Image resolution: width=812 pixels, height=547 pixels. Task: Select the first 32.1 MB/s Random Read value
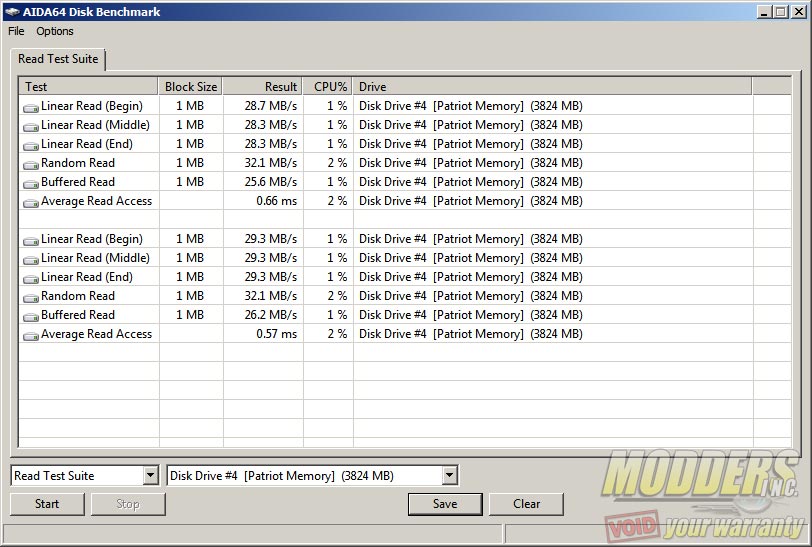(x=271, y=163)
